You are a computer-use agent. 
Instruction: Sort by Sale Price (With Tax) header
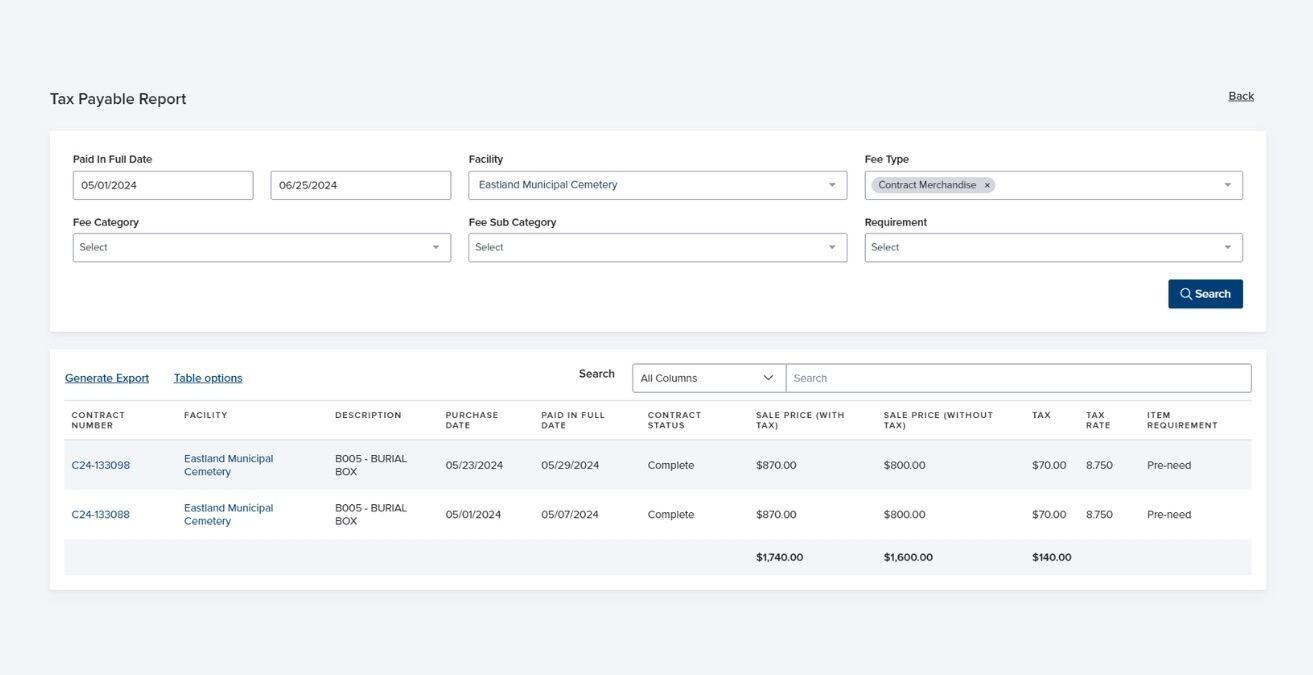(x=800, y=420)
